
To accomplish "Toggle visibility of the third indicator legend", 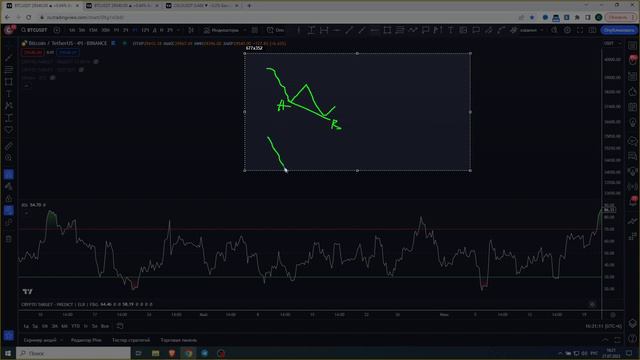I will (53, 78).
